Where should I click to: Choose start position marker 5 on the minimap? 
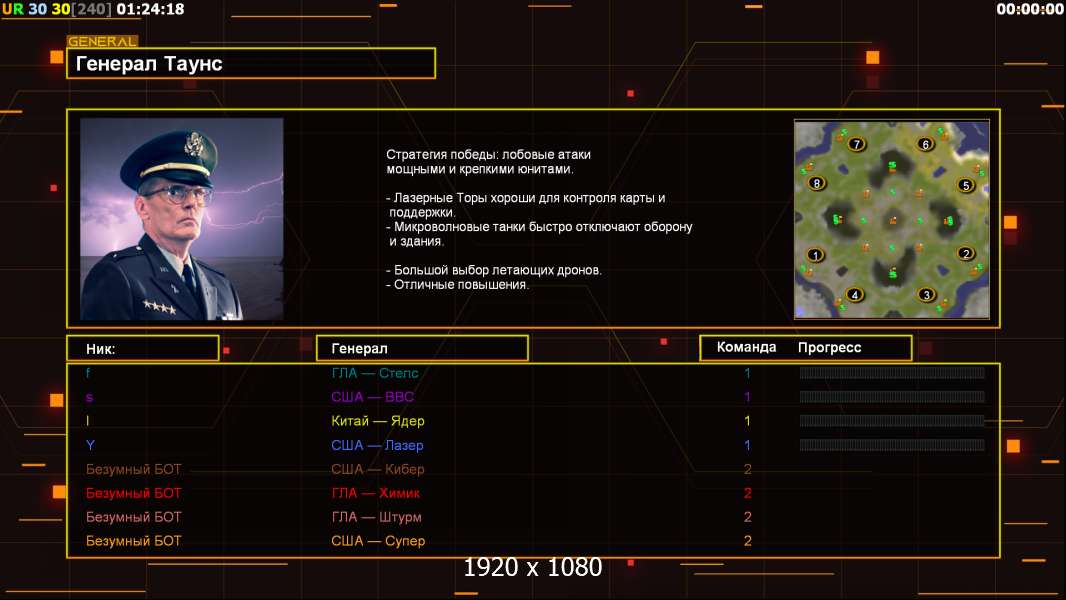click(965, 186)
